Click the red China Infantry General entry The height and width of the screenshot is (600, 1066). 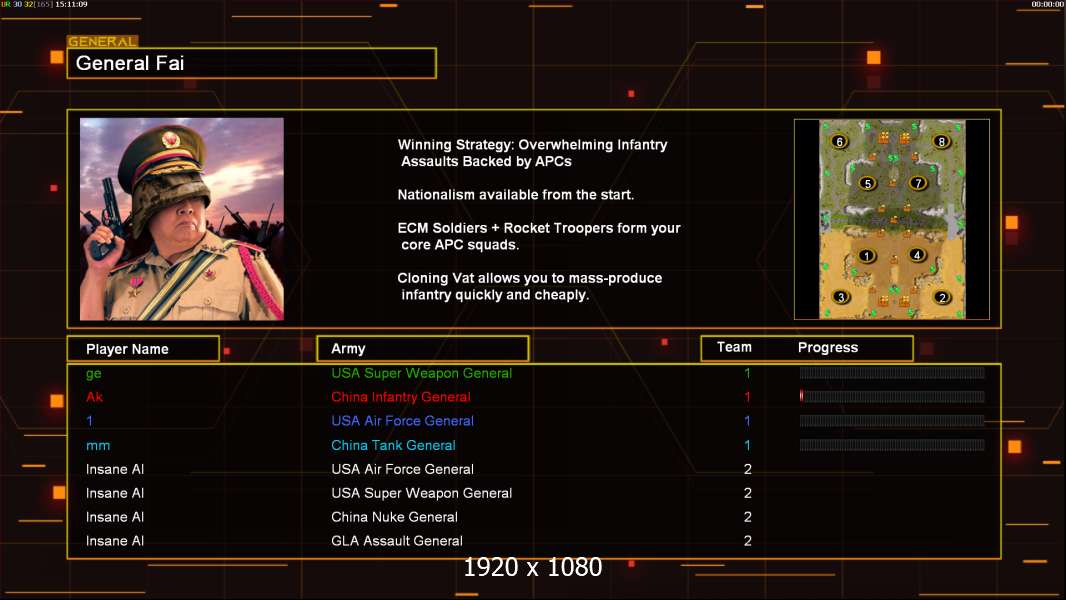(x=400, y=397)
